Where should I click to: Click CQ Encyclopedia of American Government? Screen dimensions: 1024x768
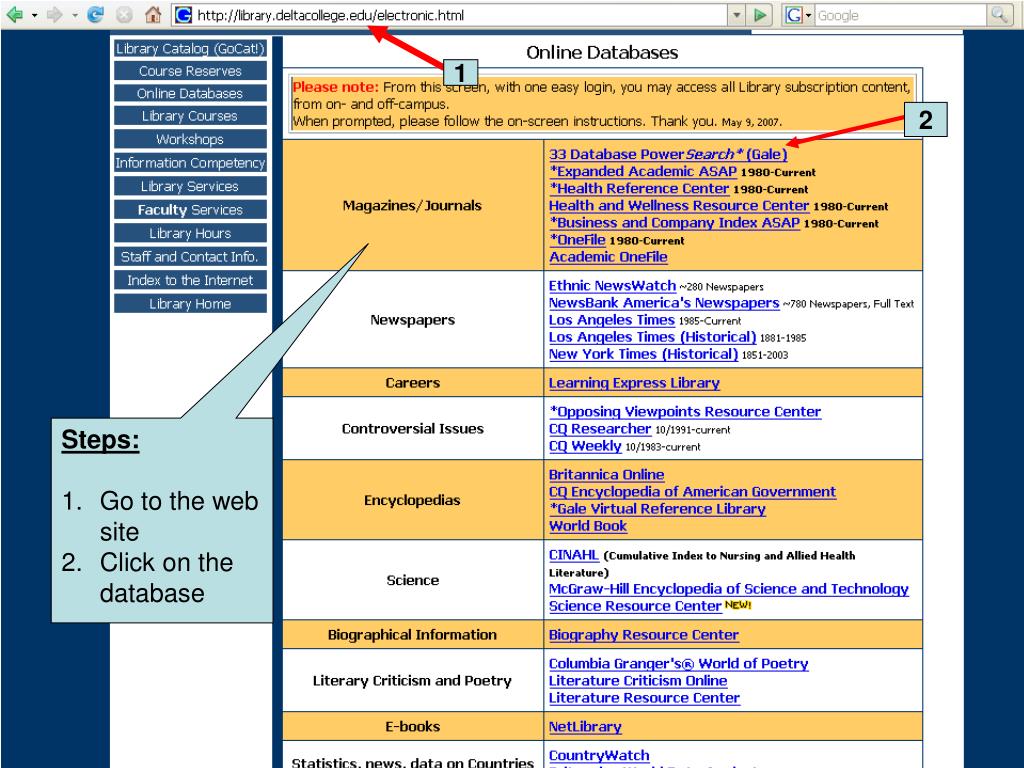[x=692, y=492]
